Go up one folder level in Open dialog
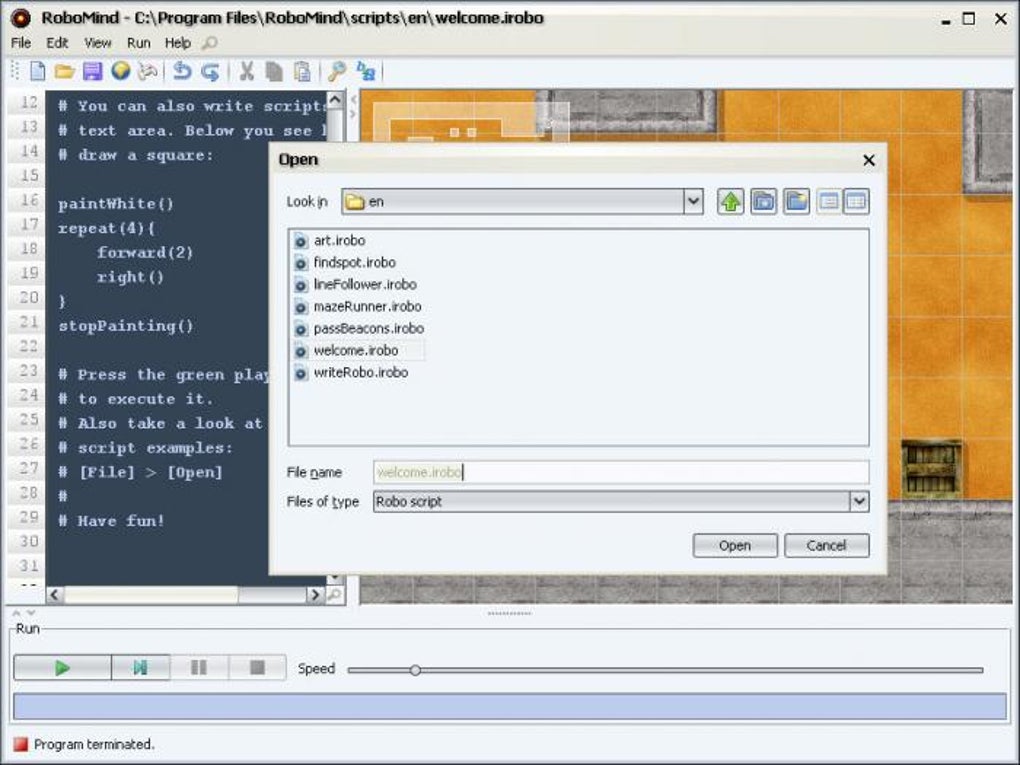 pos(731,202)
